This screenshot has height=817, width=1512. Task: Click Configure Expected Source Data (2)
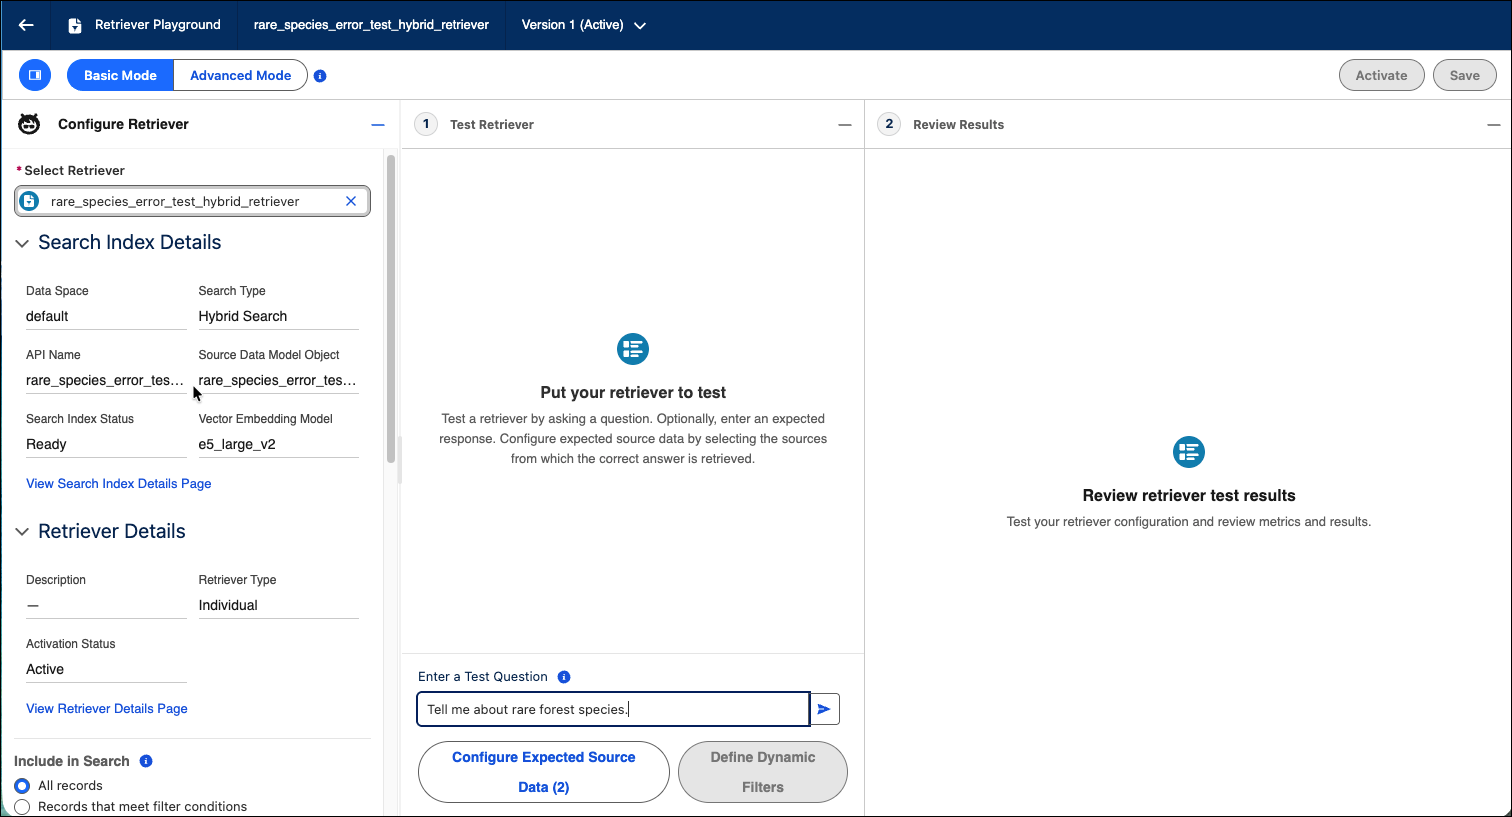(544, 772)
